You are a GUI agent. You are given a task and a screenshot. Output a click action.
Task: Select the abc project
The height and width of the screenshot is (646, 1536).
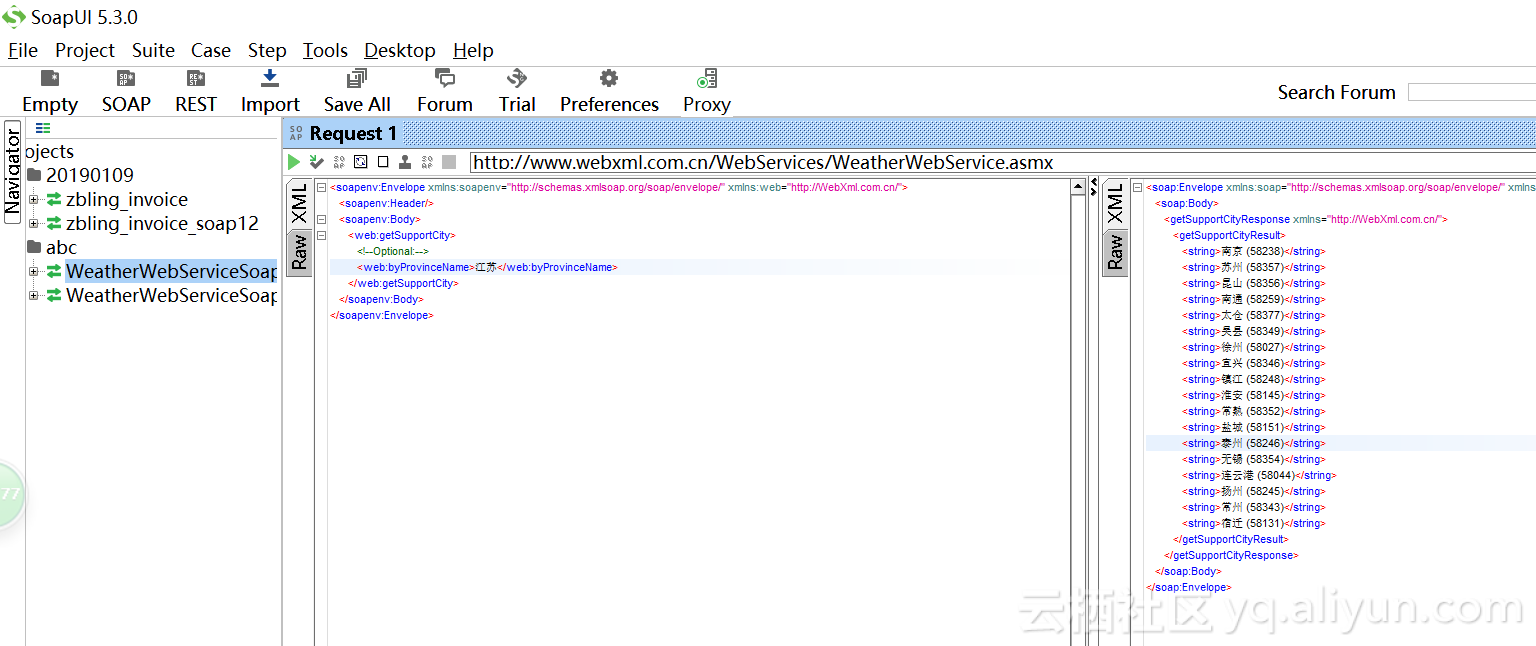click(61, 248)
